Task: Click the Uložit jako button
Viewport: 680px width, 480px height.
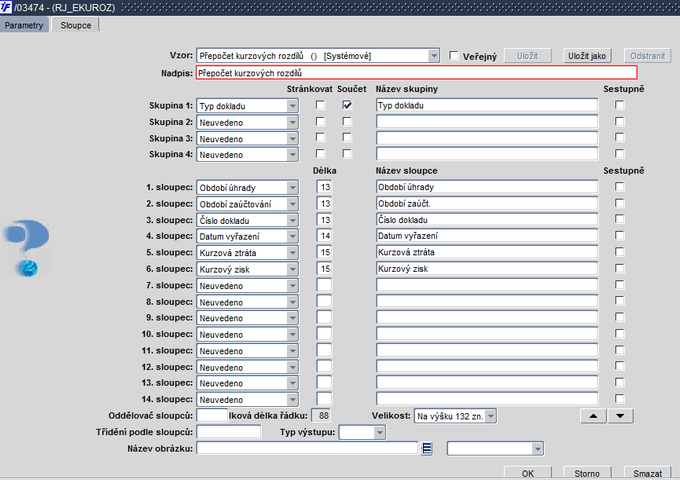Action: 587,56
